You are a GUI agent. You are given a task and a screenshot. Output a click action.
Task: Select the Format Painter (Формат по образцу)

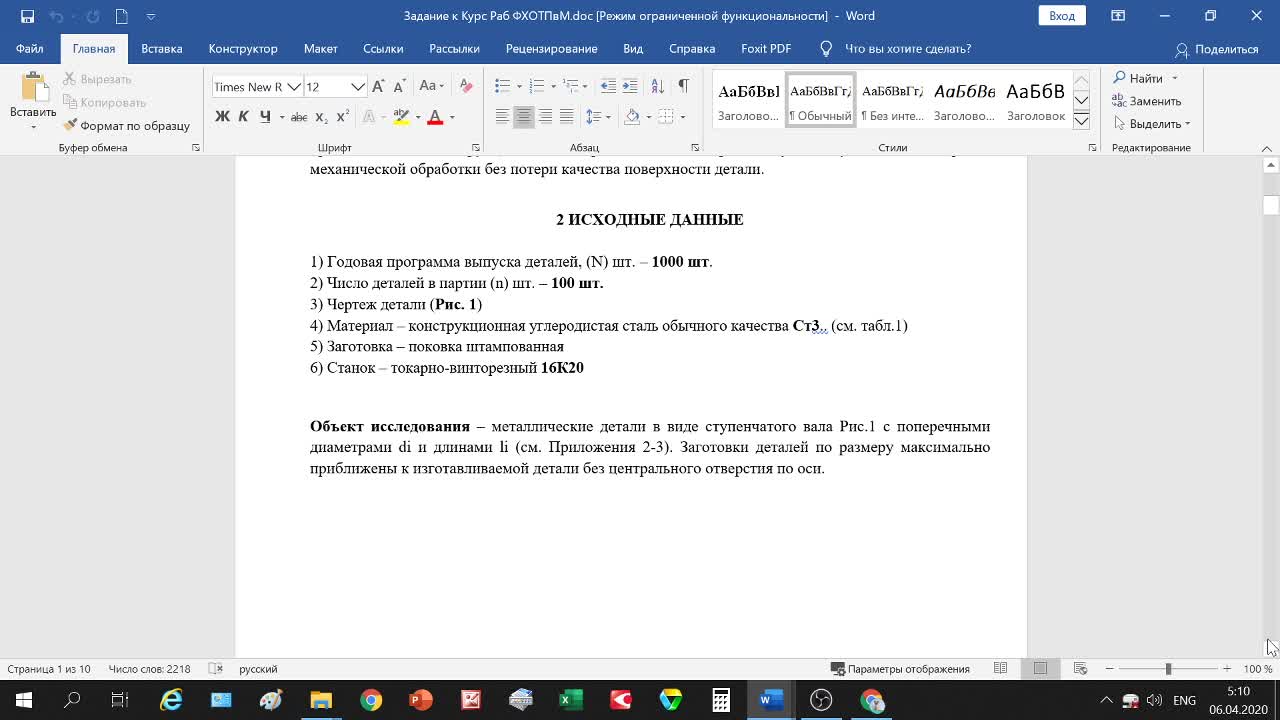(x=126, y=126)
